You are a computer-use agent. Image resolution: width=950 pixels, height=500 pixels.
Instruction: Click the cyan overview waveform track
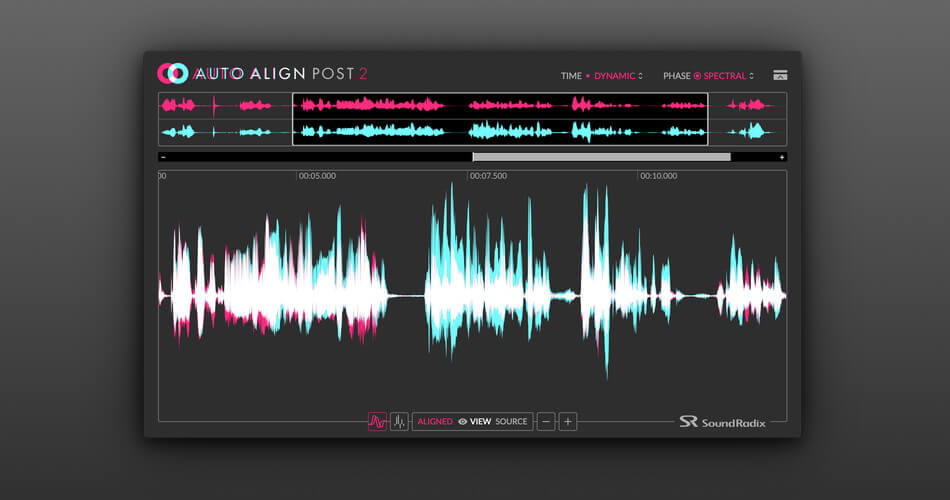tap(473, 132)
